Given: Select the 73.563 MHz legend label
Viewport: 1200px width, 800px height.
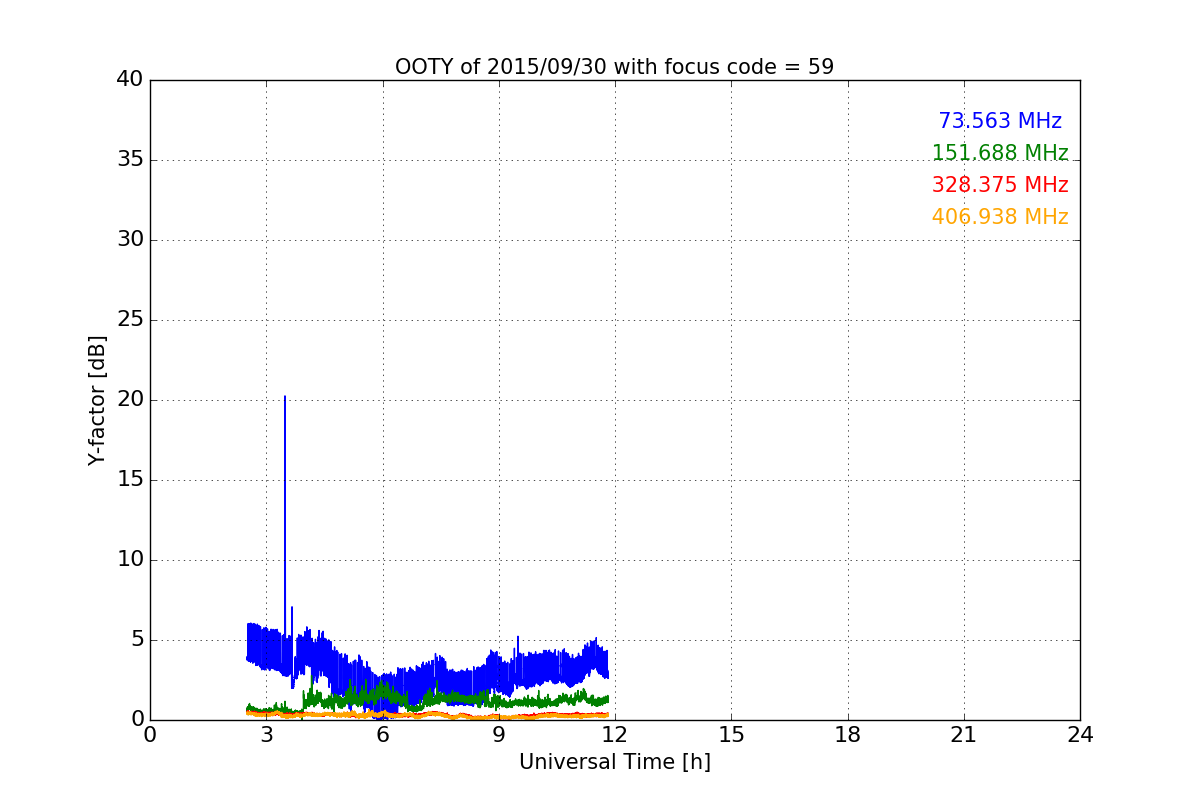Looking at the screenshot, I should (1000, 121).
